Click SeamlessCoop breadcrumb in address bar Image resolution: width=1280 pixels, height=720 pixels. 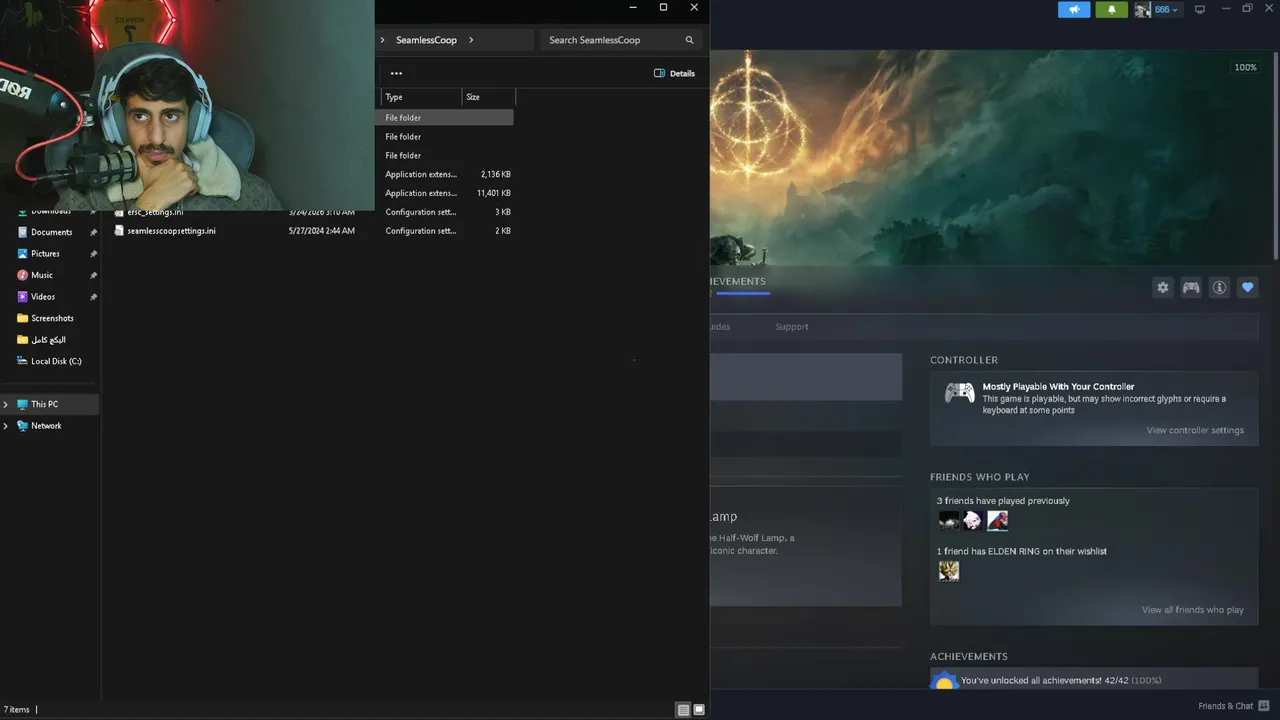pyautogui.click(x=426, y=40)
